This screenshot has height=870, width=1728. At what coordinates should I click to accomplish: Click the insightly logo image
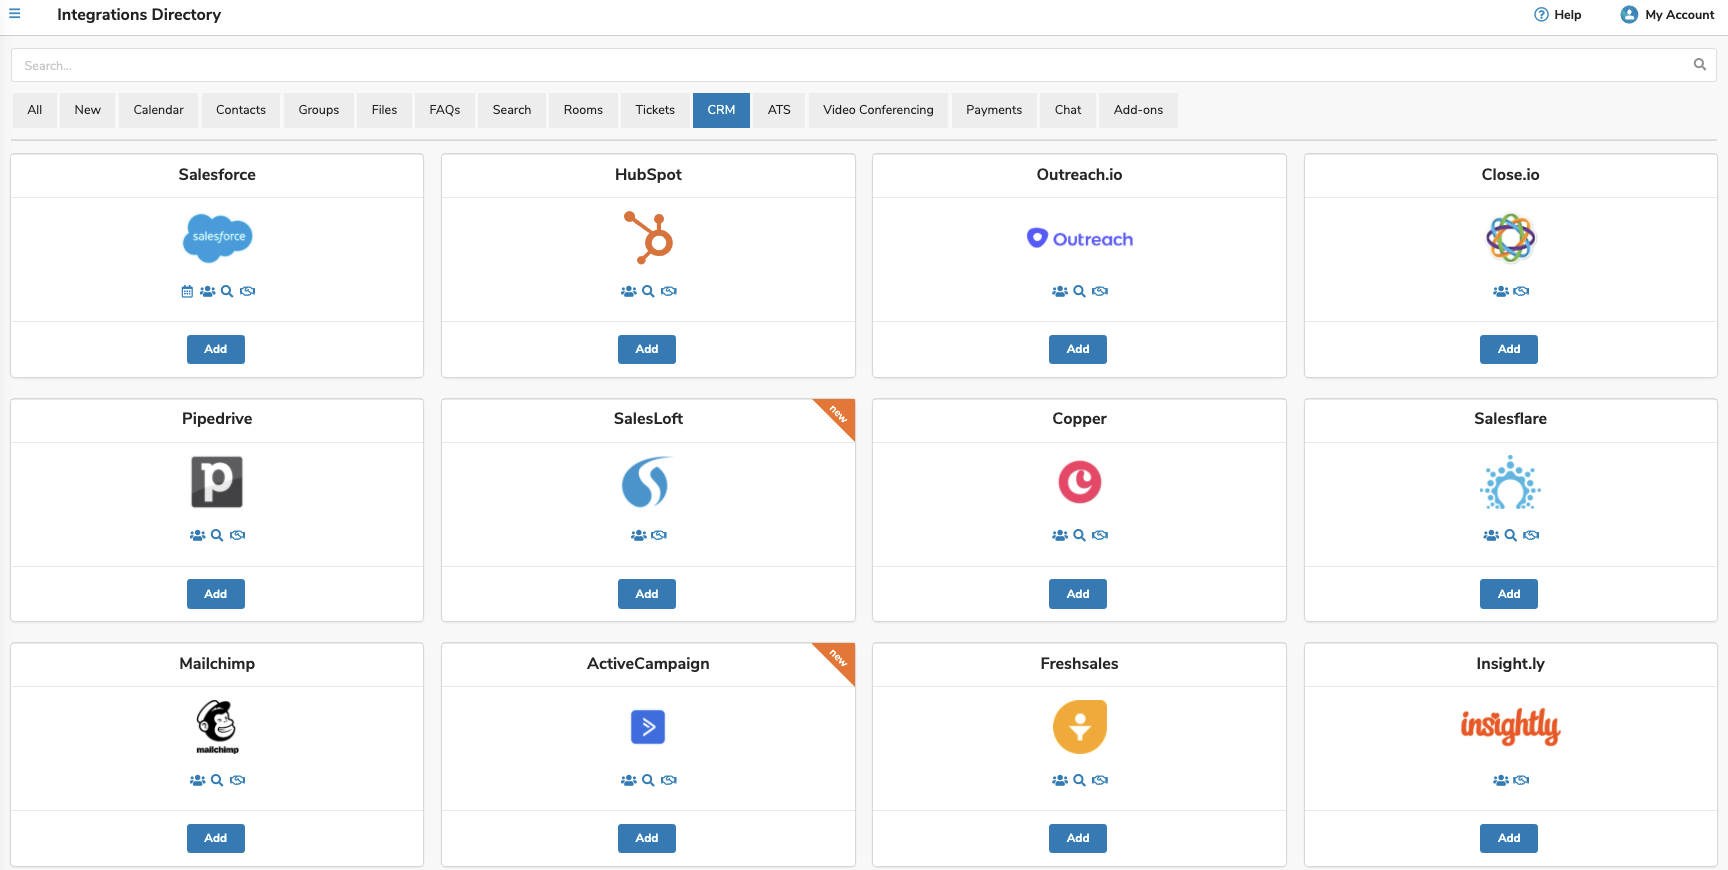(x=1510, y=727)
